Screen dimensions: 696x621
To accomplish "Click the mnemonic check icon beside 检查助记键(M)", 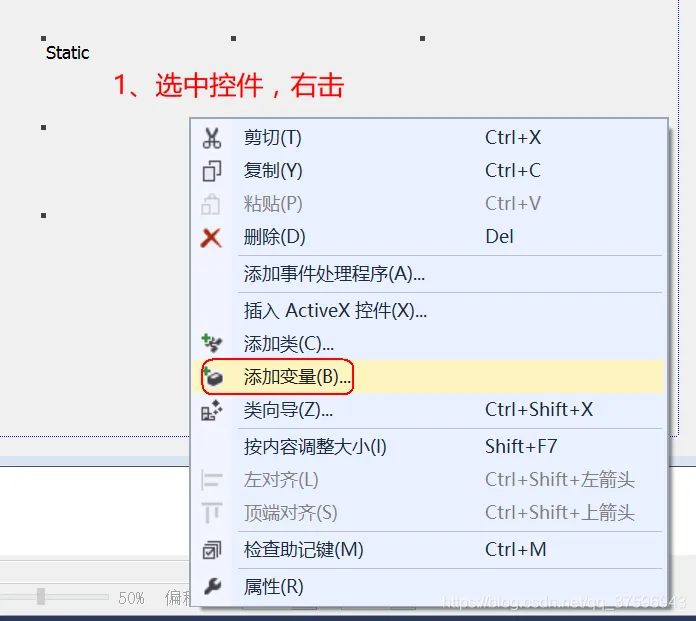I will pos(212,550).
